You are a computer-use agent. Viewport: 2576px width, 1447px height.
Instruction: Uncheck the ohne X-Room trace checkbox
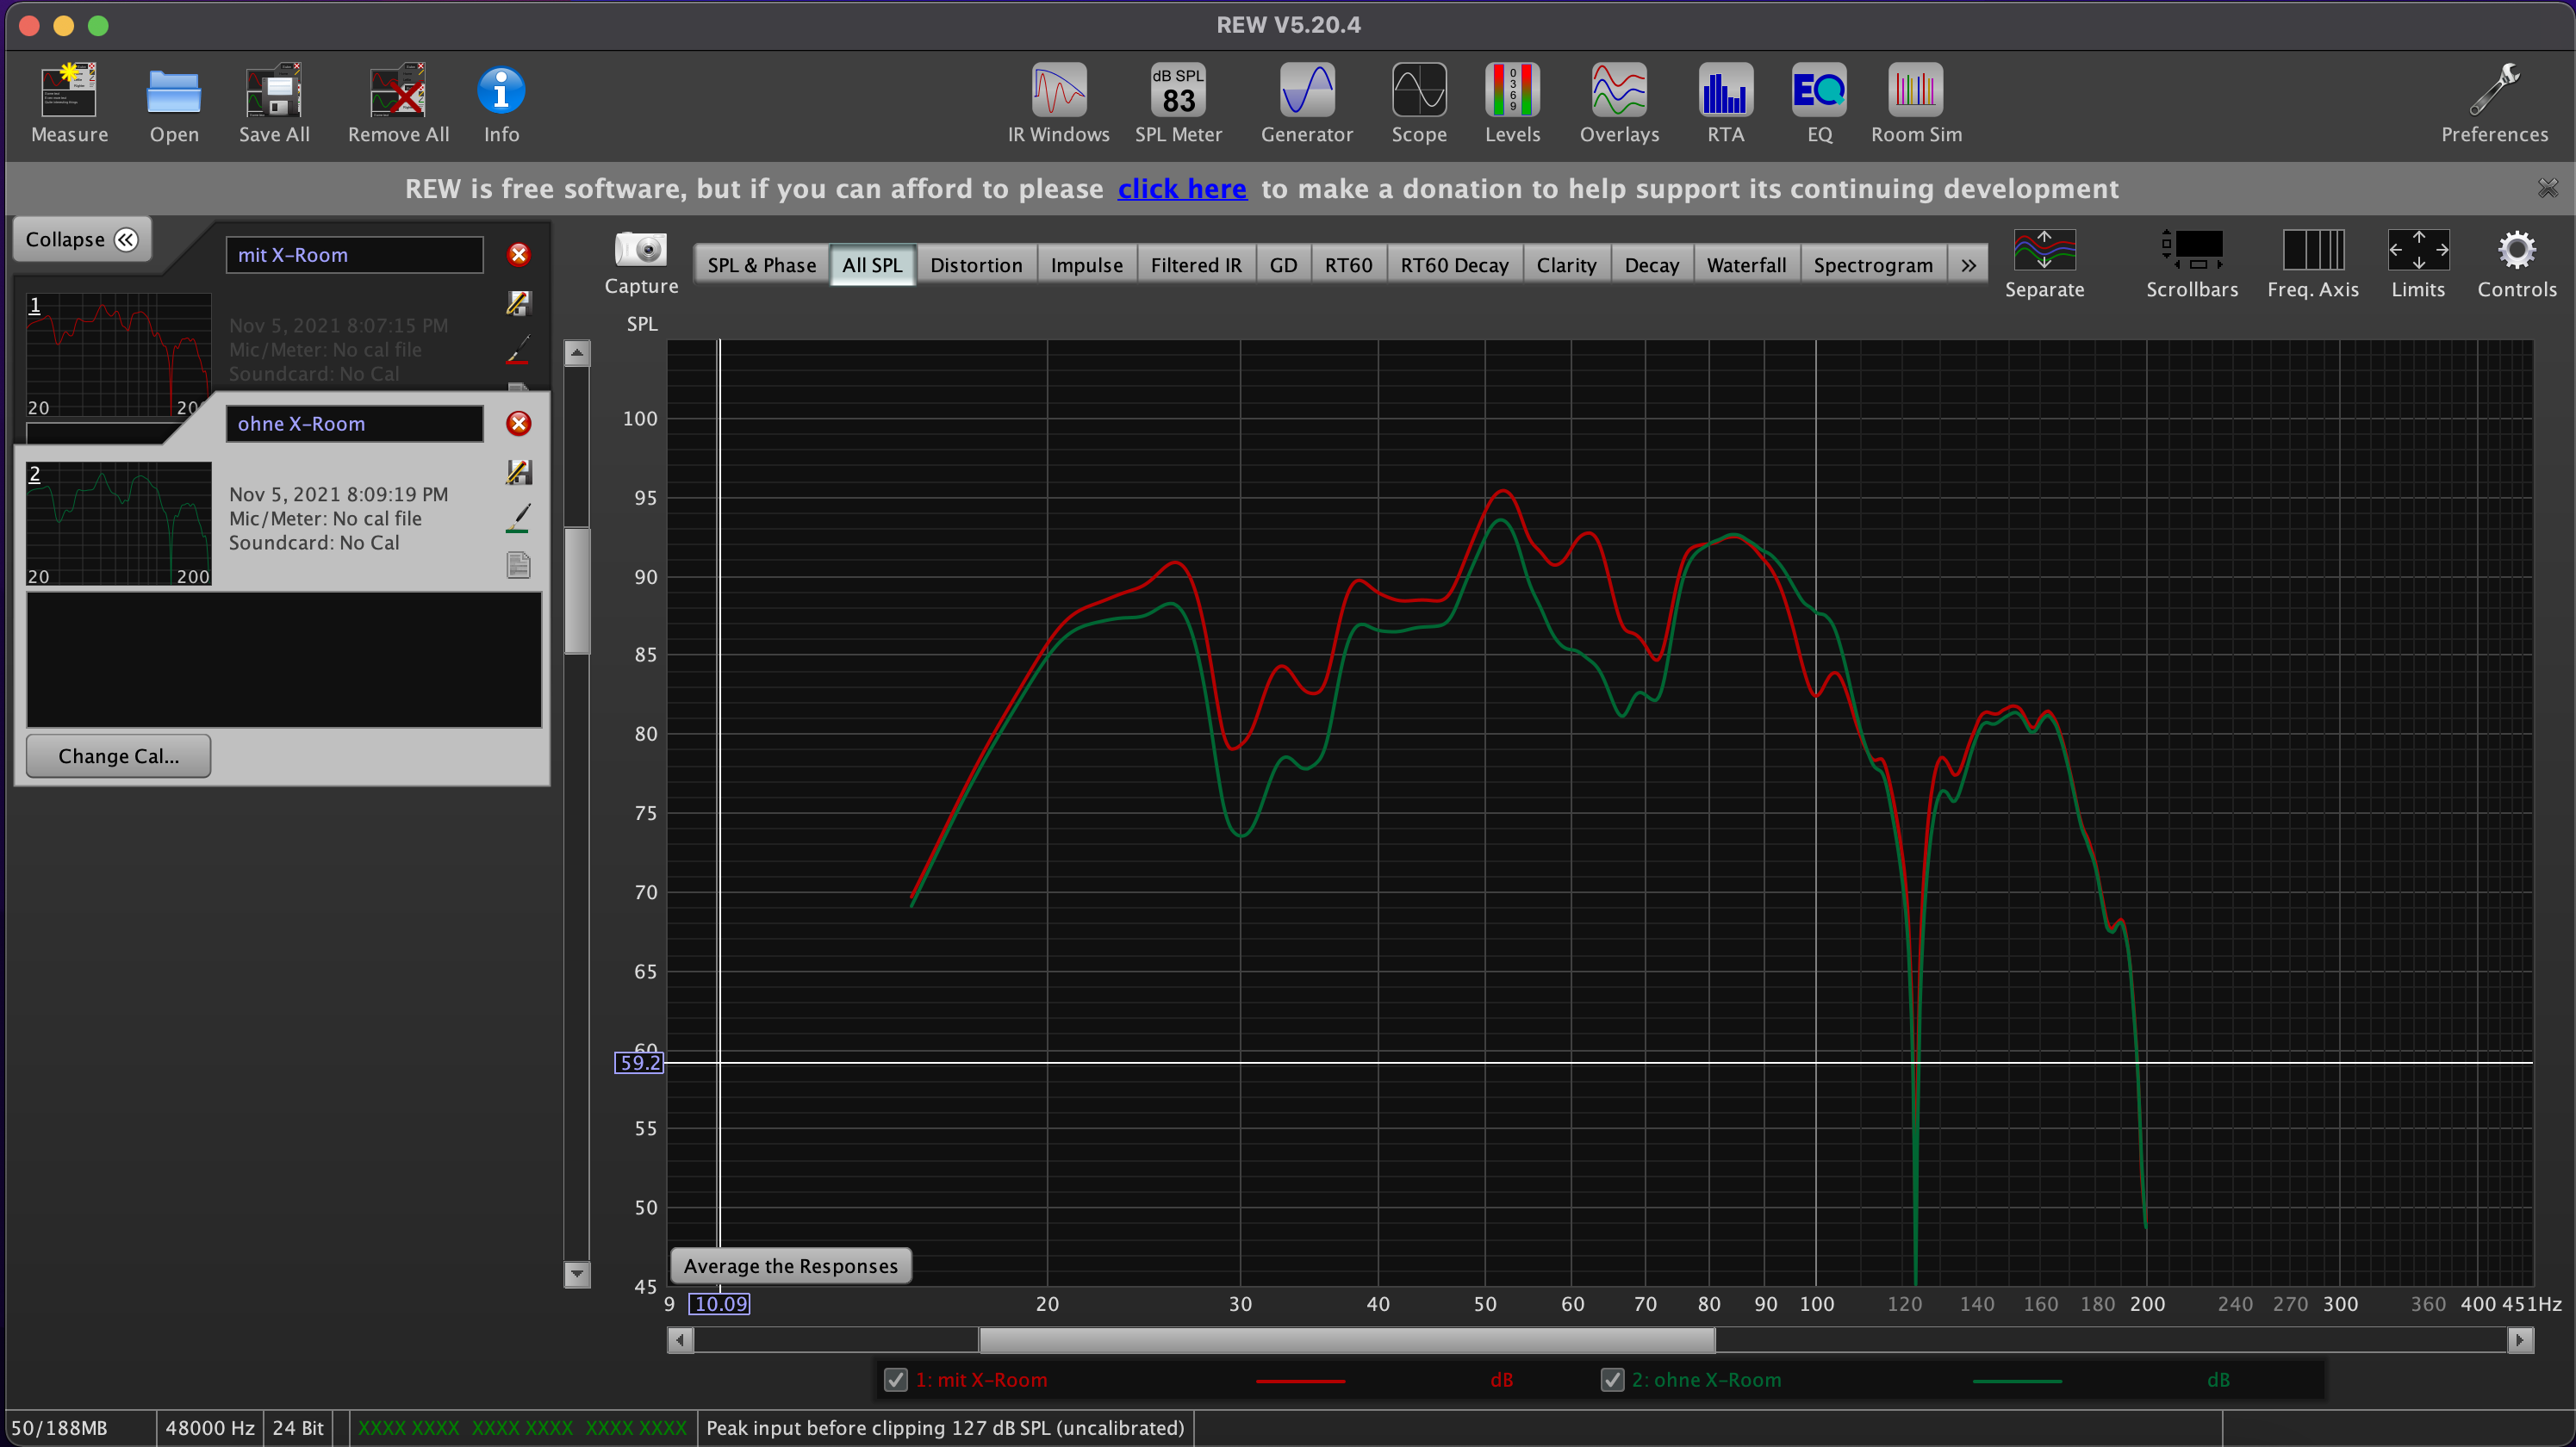1612,1380
